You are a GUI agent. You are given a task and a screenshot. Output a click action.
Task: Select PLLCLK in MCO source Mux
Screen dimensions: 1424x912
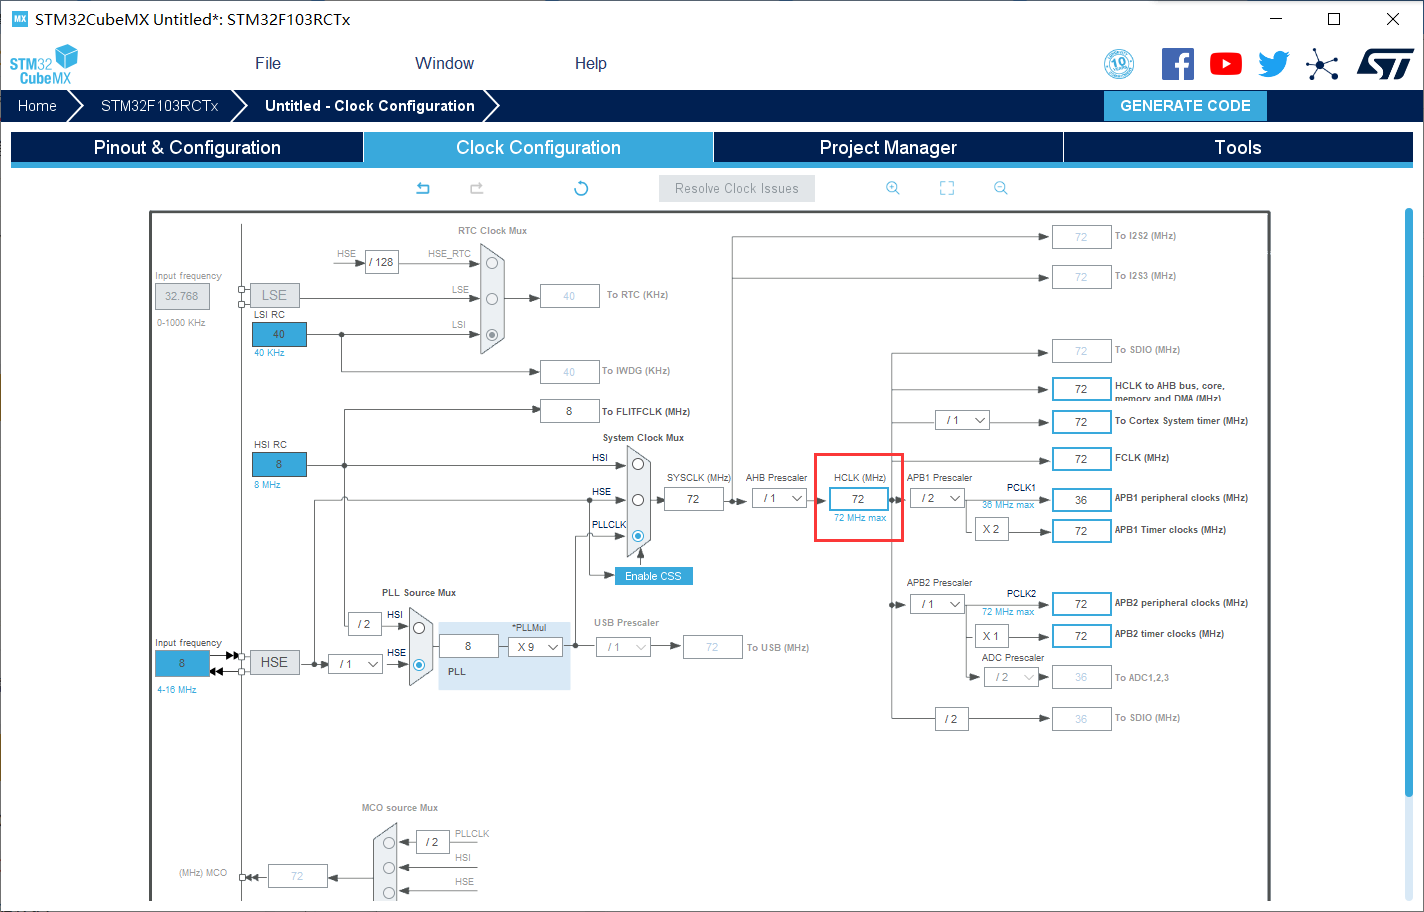pyautogui.click(x=389, y=843)
